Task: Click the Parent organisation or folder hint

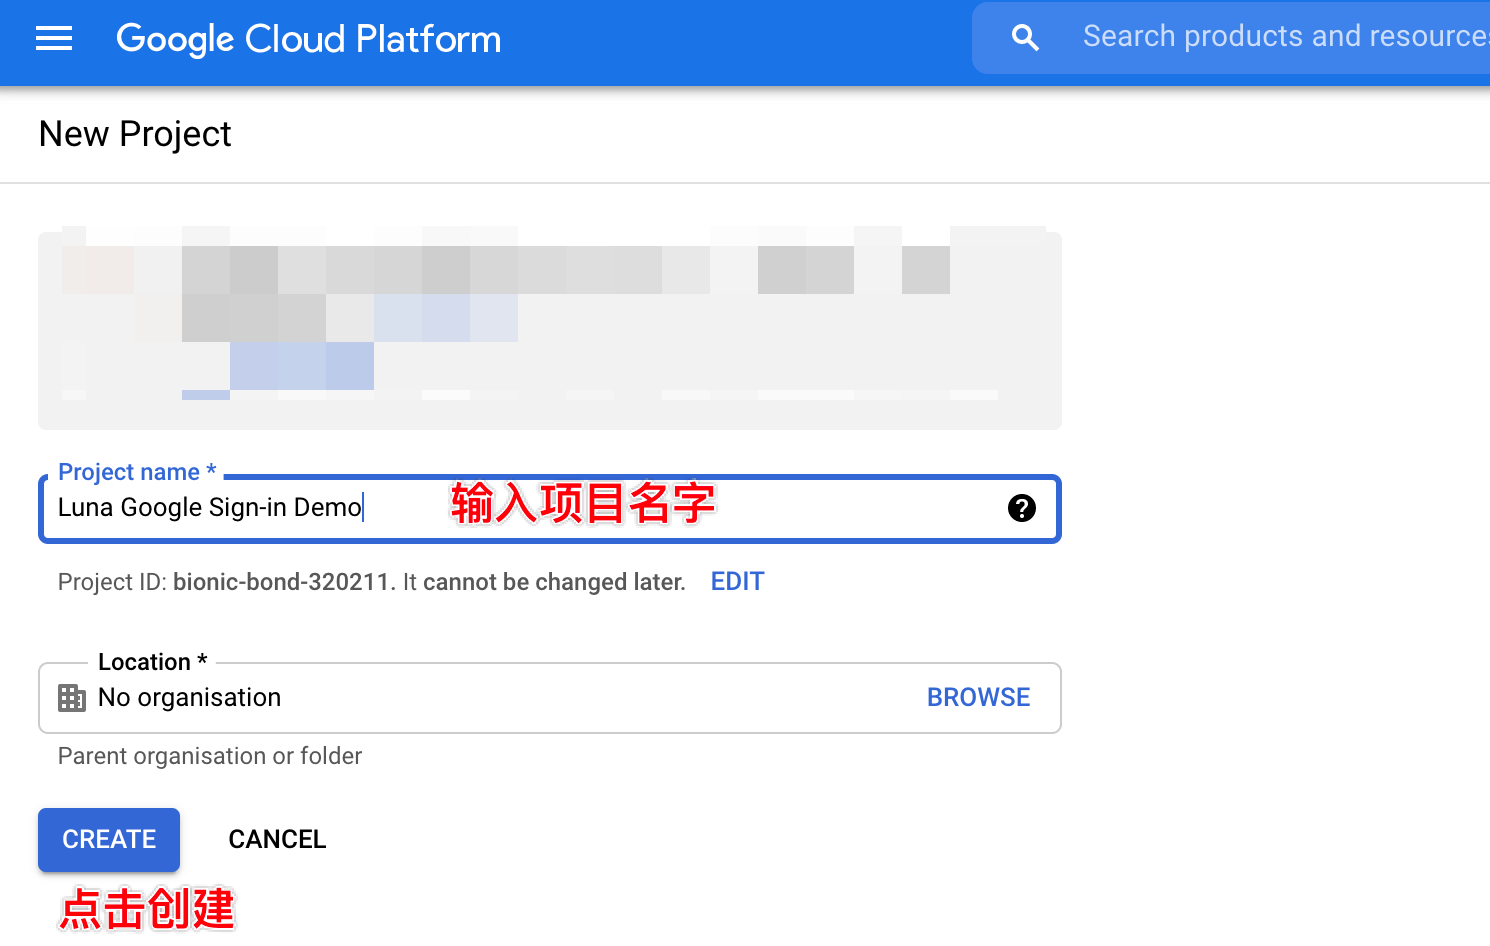Action: point(210,756)
